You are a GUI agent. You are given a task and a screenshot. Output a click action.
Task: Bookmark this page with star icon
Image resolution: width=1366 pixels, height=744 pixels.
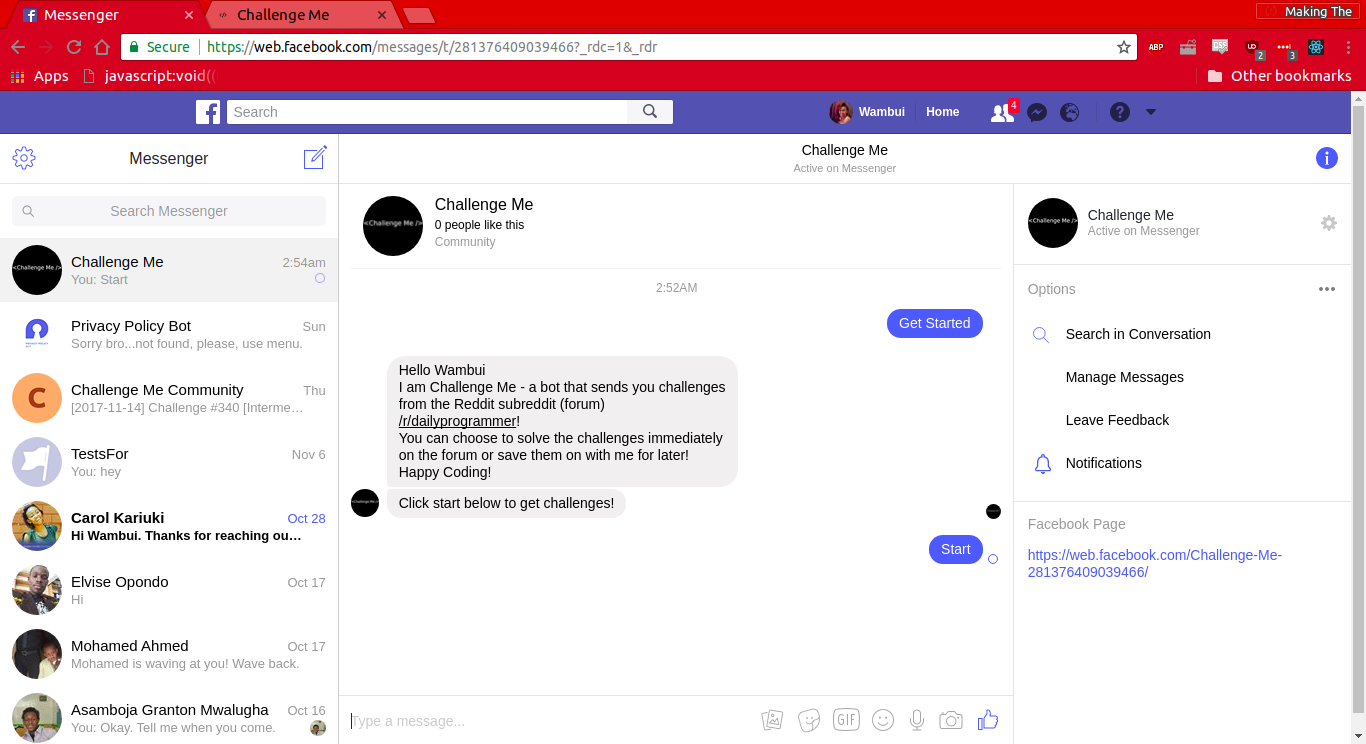[x=1123, y=47]
